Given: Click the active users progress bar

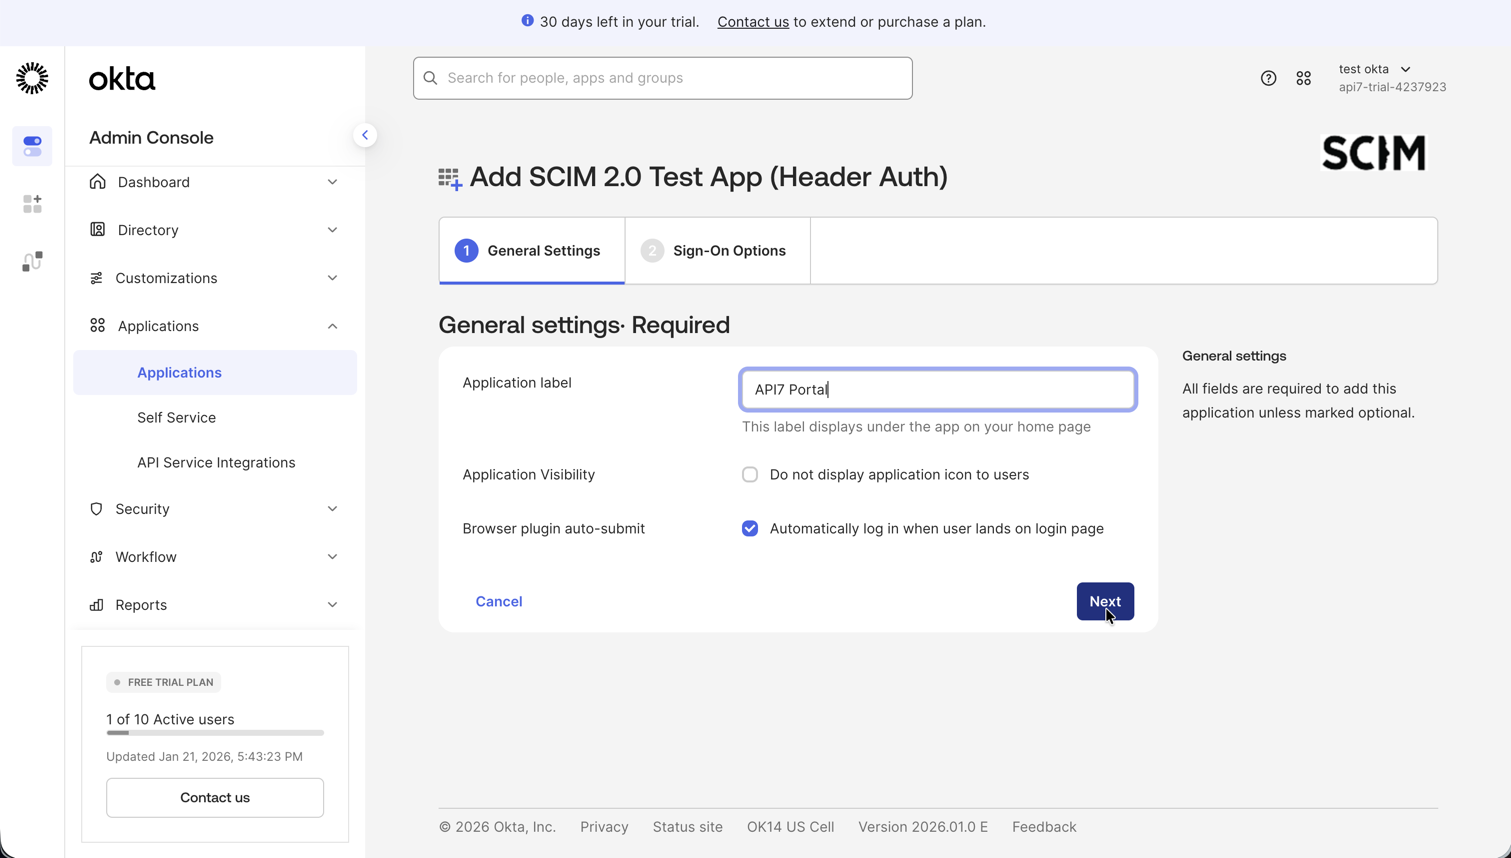Looking at the screenshot, I should (x=214, y=733).
